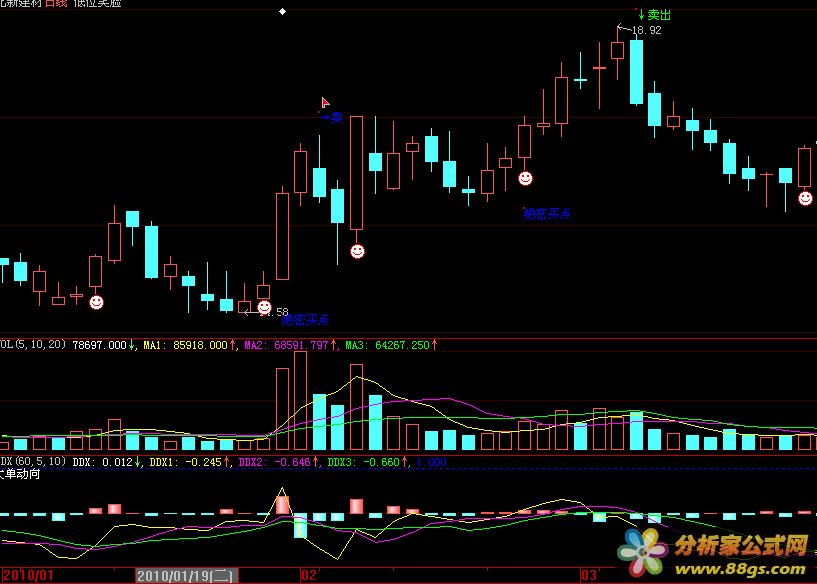Screen dimensions: 817x584
Task: Click smiley above the middle 绝密买点 label
Action: click(x=525, y=179)
